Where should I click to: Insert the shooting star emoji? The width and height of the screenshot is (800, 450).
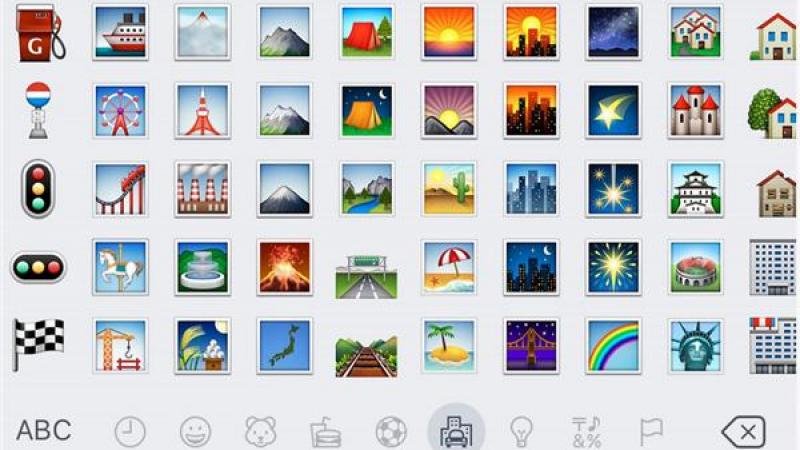point(613,111)
